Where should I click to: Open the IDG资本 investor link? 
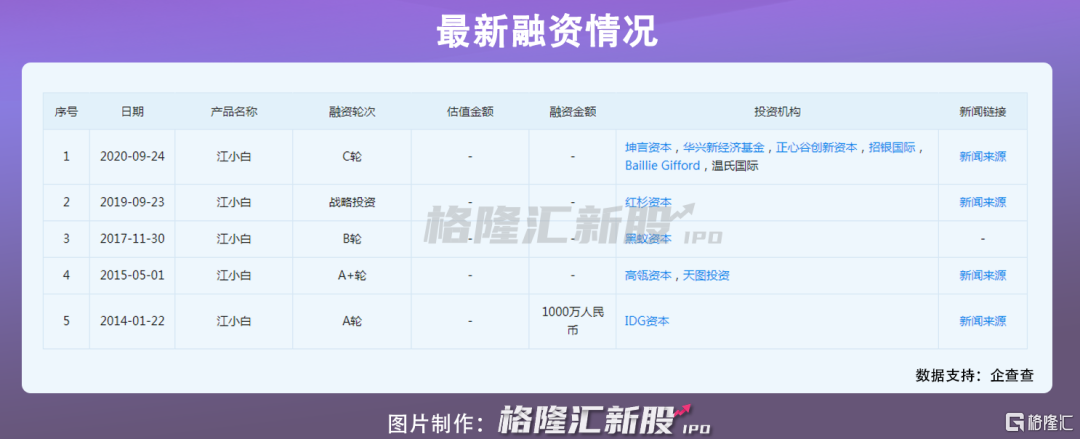[x=647, y=320]
